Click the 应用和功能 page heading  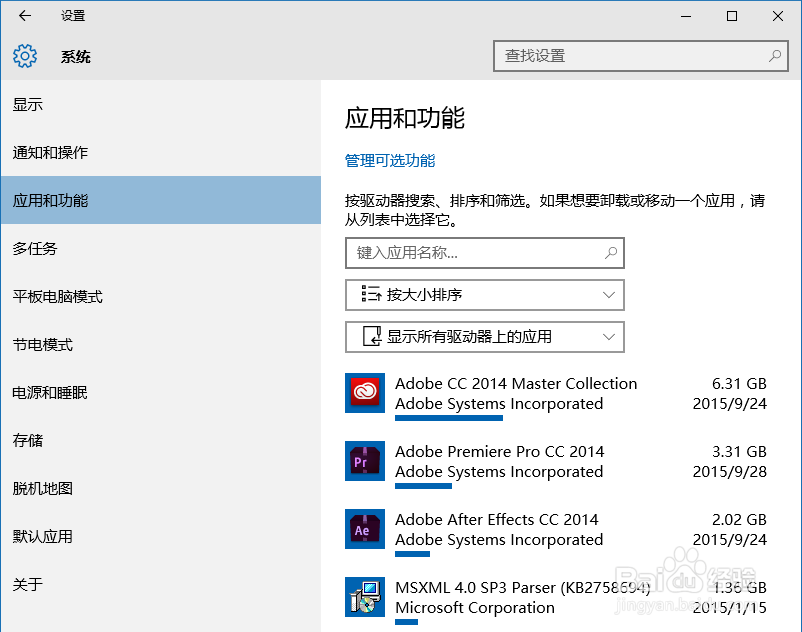point(405,118)
